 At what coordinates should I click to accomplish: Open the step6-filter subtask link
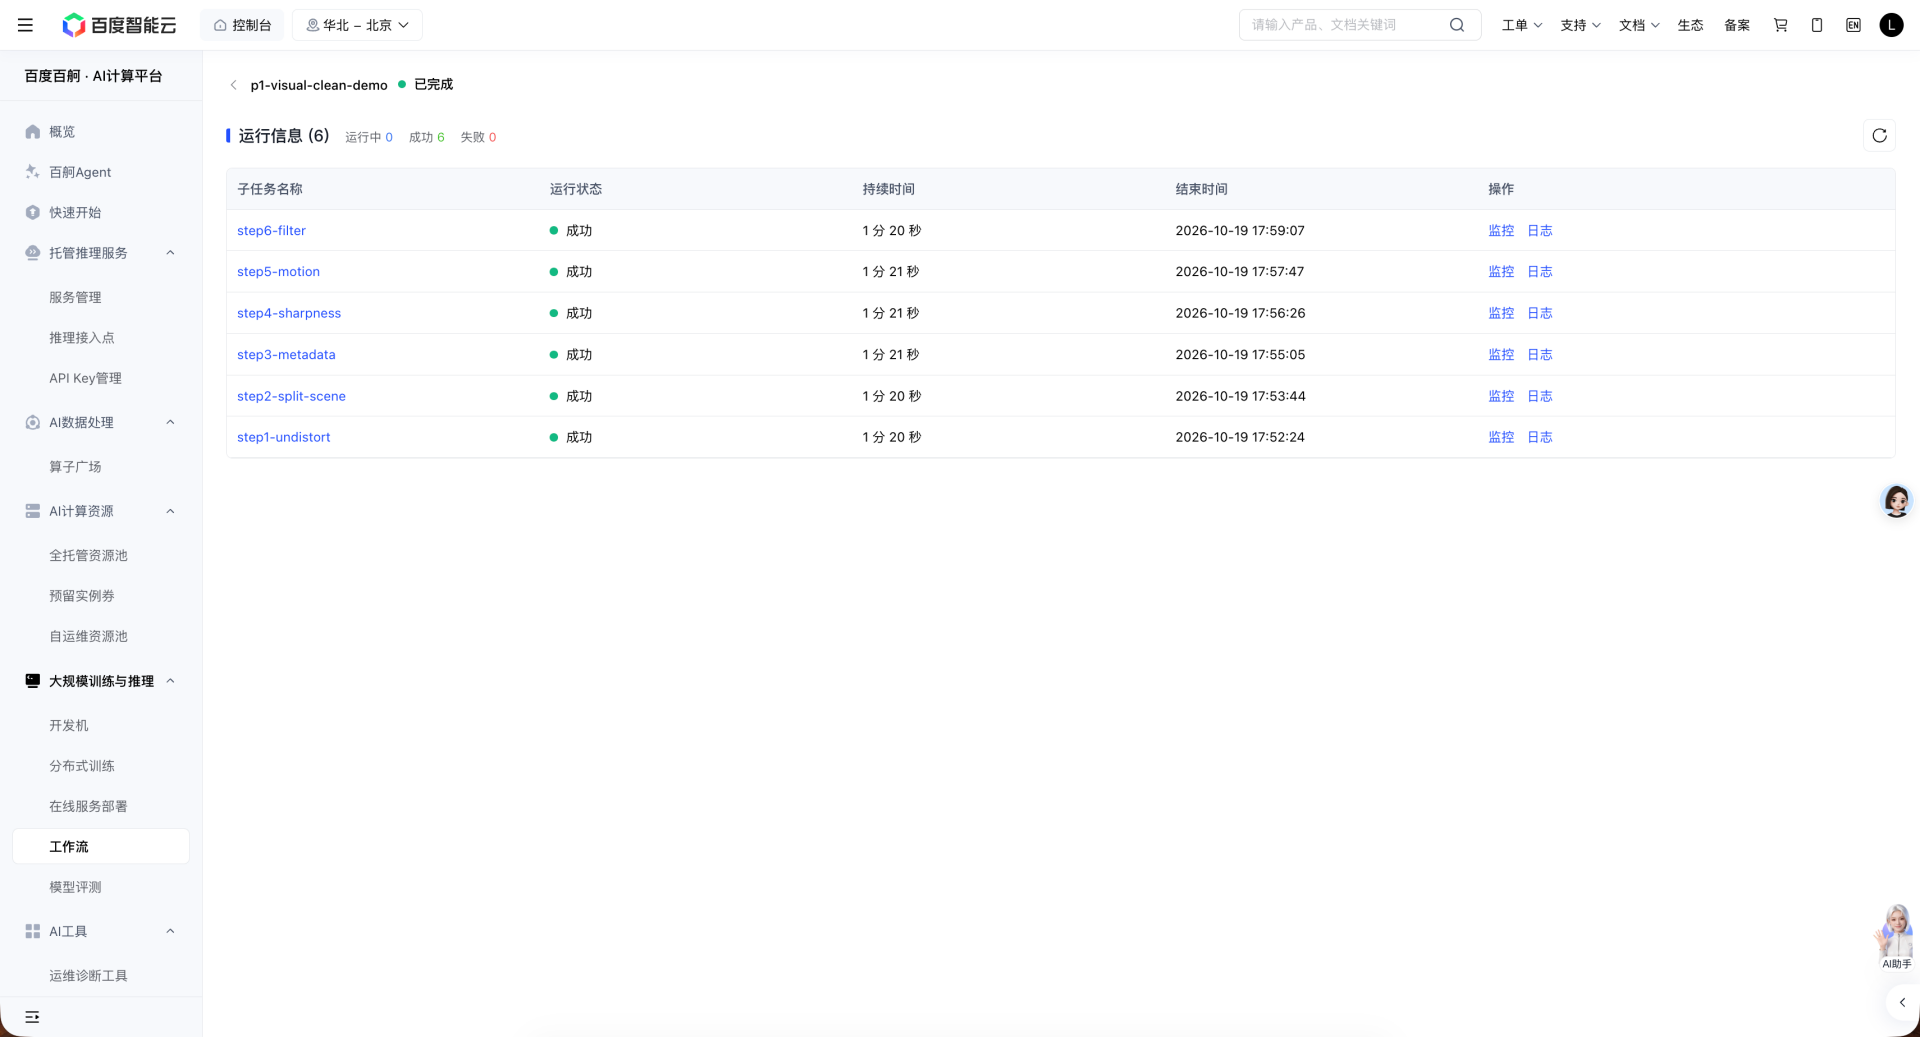271,231
